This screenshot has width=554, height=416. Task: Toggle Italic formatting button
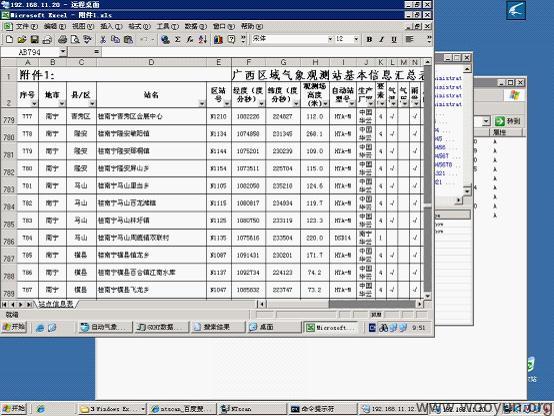382,39
